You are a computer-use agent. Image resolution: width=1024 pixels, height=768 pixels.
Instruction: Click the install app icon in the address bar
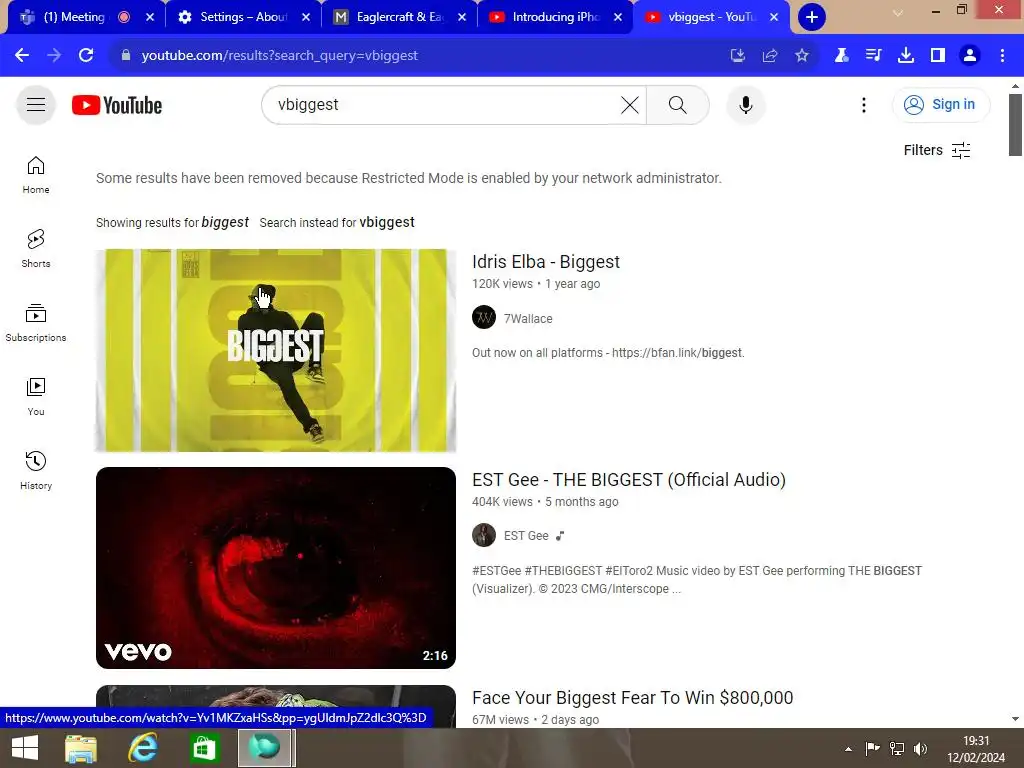[x=737, y=55]
